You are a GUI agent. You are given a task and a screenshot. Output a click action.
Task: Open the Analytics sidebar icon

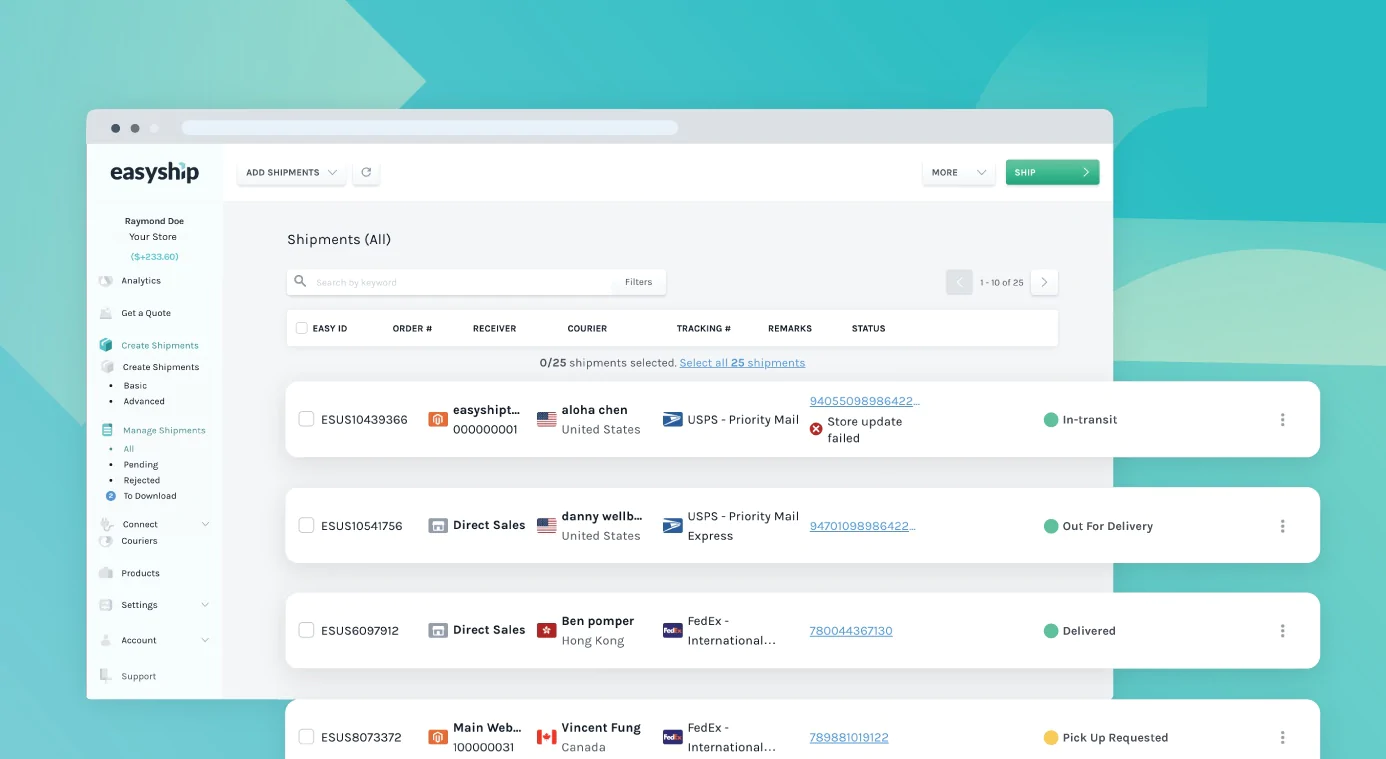[106, 281]
